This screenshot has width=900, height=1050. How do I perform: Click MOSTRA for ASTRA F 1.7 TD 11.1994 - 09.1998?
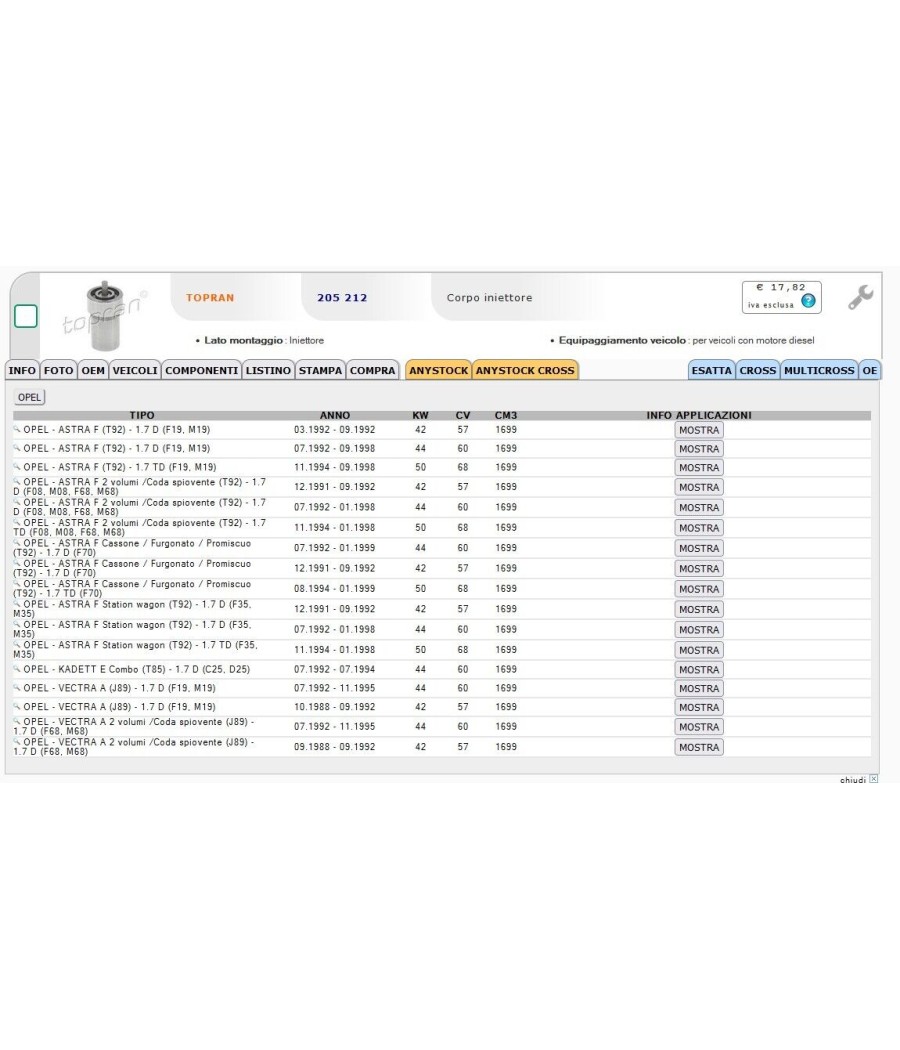point(699,467)
